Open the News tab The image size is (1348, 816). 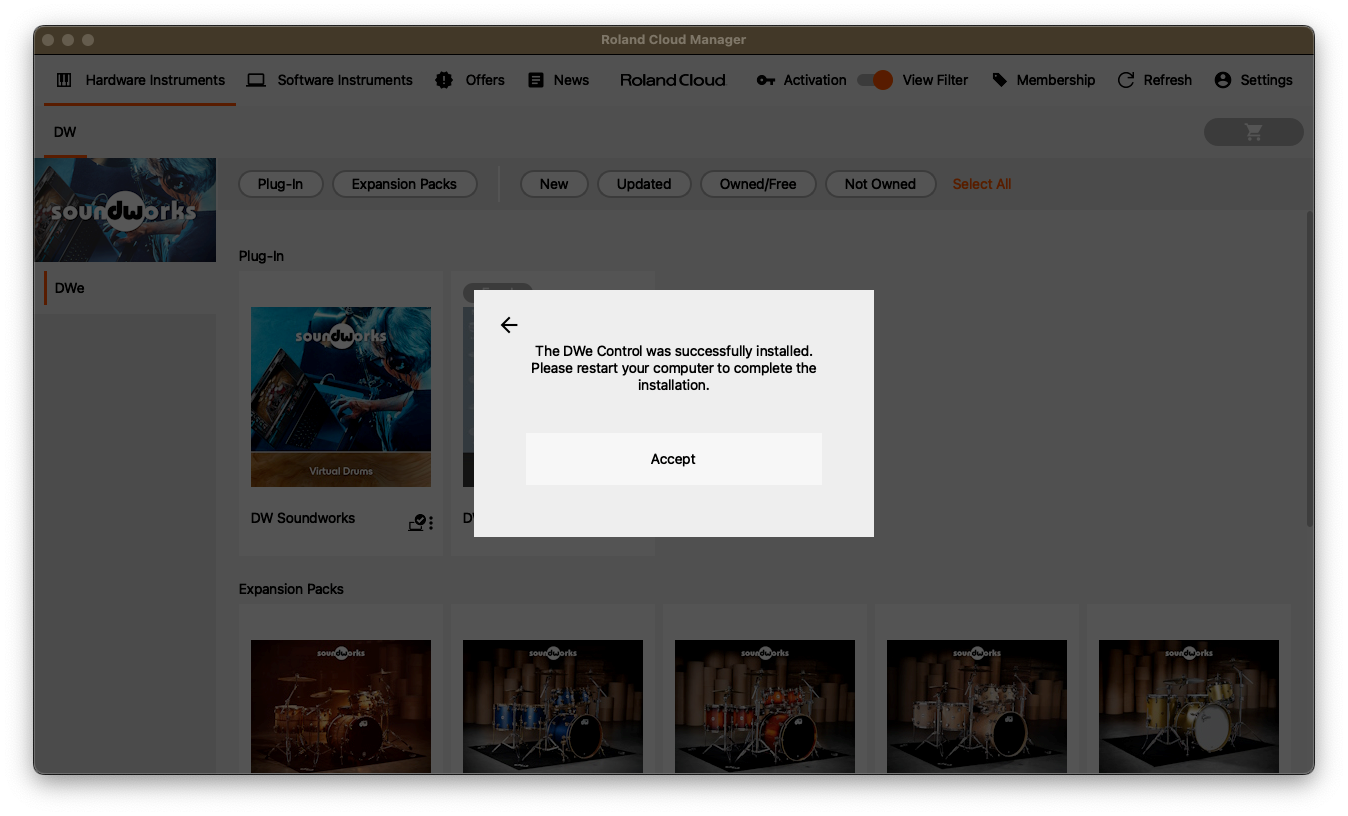point(559,80)
